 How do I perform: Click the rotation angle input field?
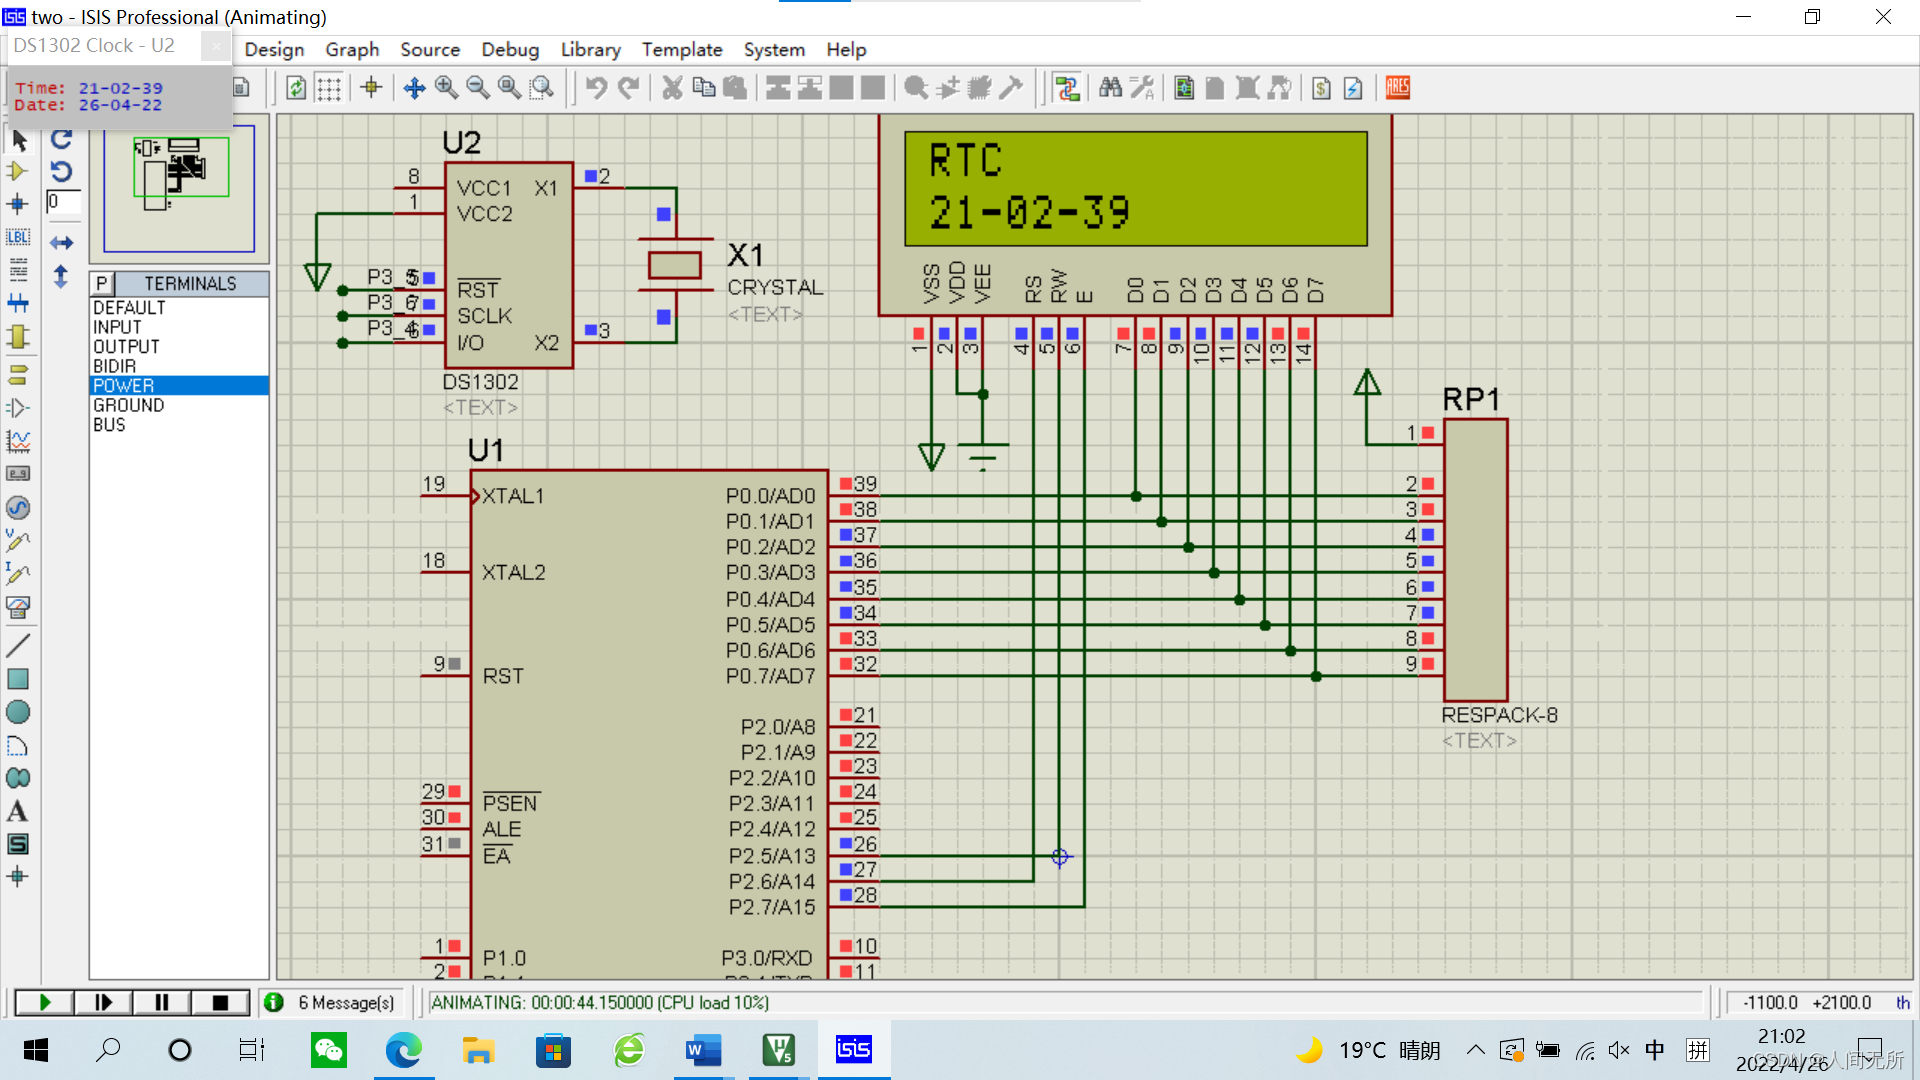62,201
